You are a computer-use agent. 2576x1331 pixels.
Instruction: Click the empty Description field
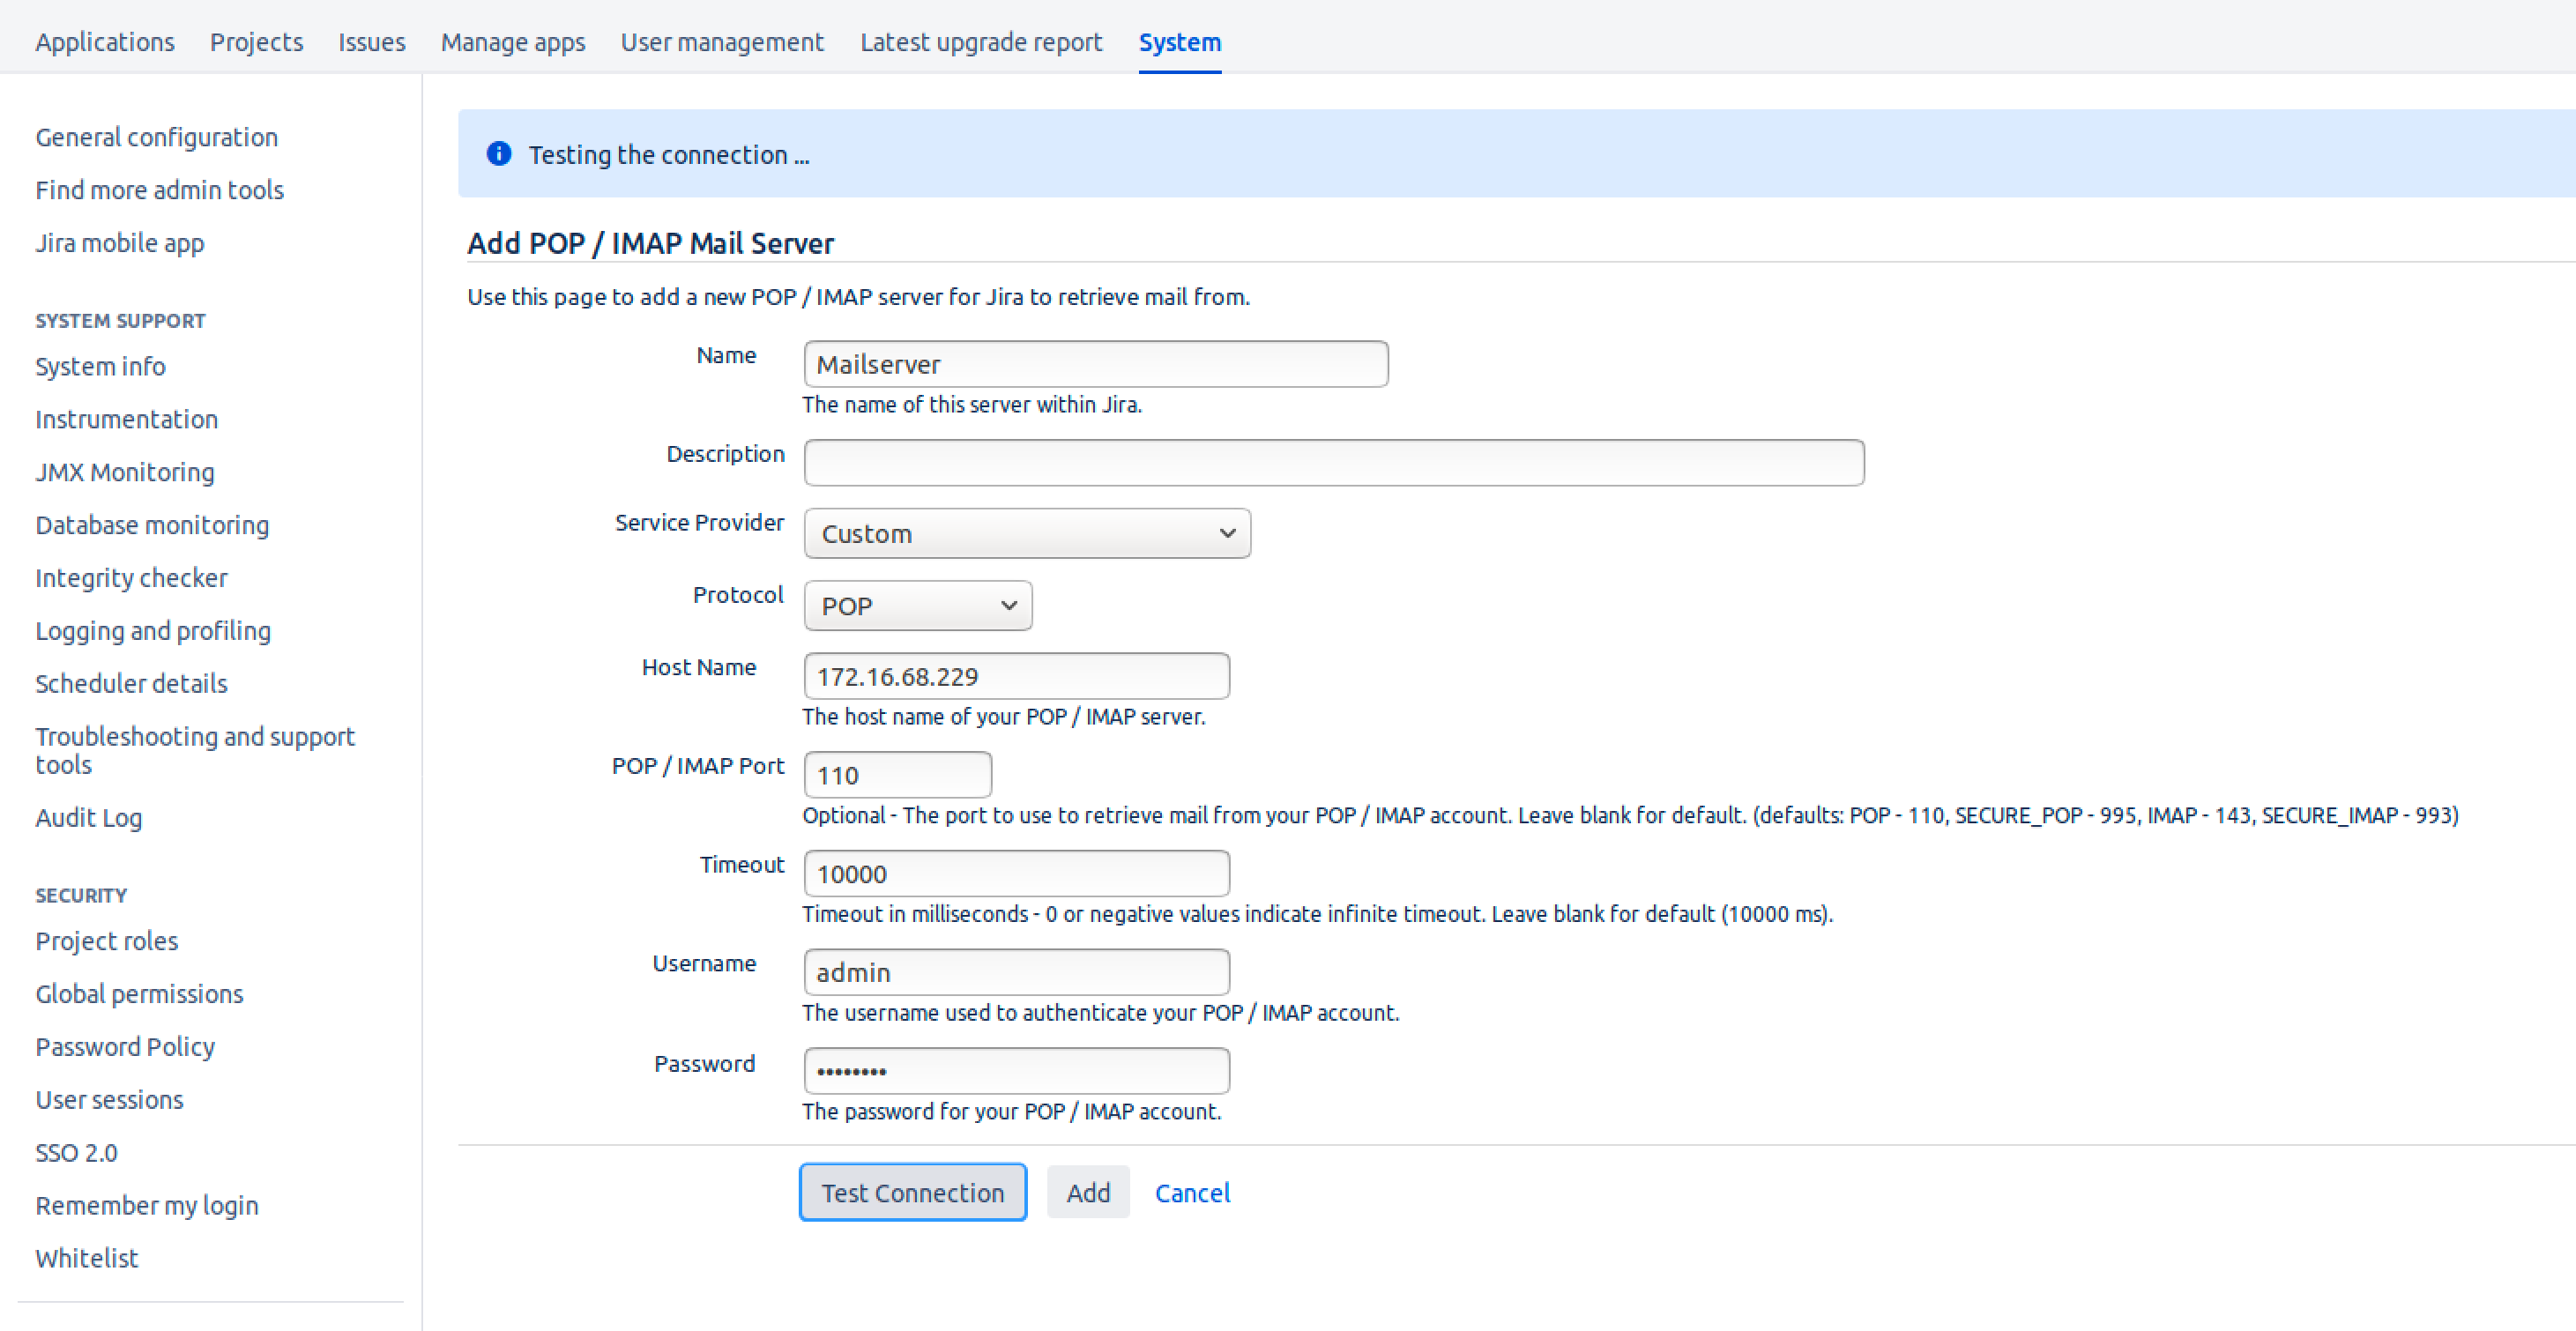point(1334,463)
